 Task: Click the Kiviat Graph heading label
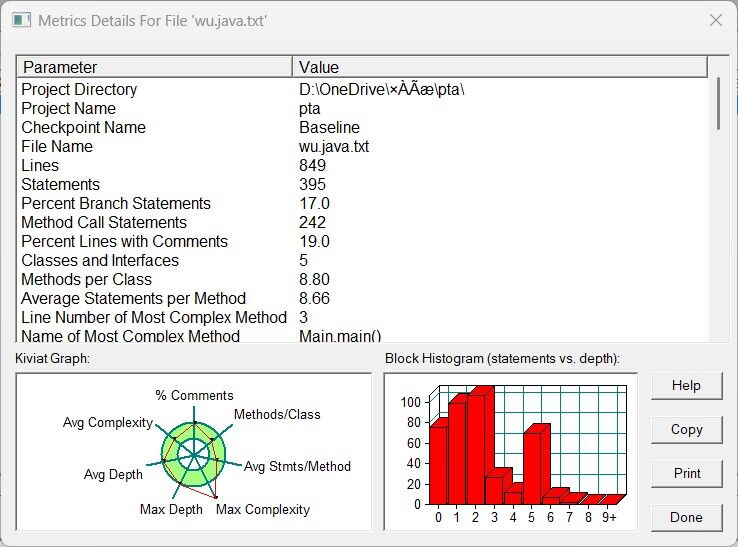pyautogui.click(x=52, y=359)
